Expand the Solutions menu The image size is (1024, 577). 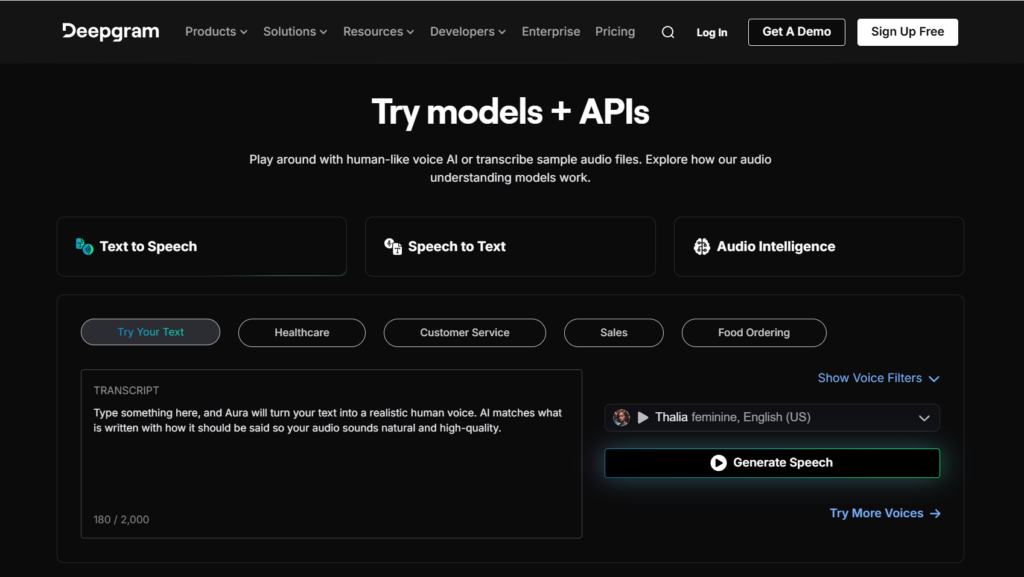295,31
